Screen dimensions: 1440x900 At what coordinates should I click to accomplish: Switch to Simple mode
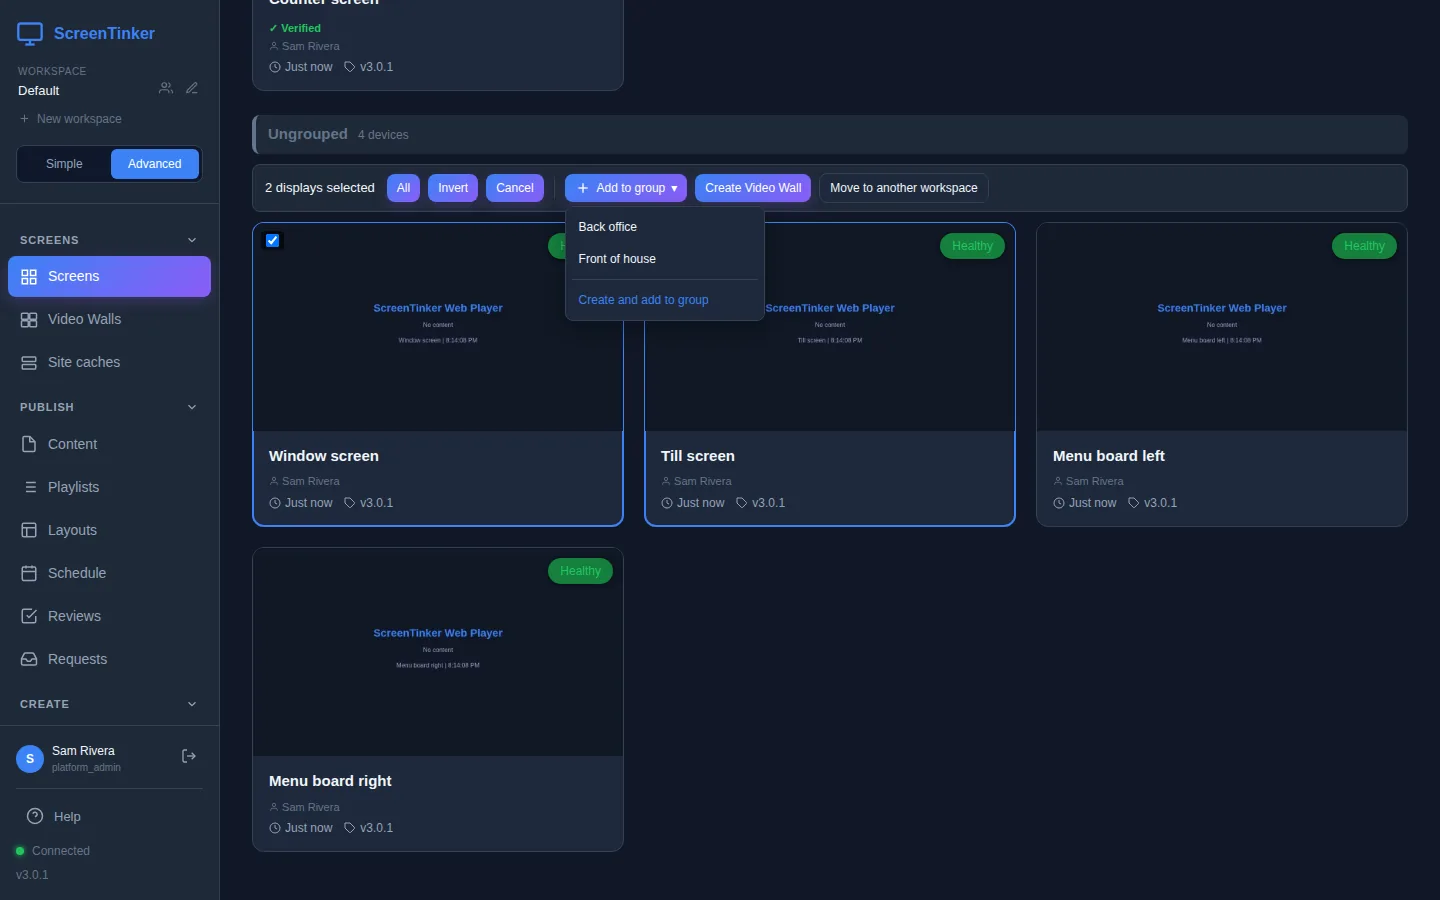click(x=64, y=164)
